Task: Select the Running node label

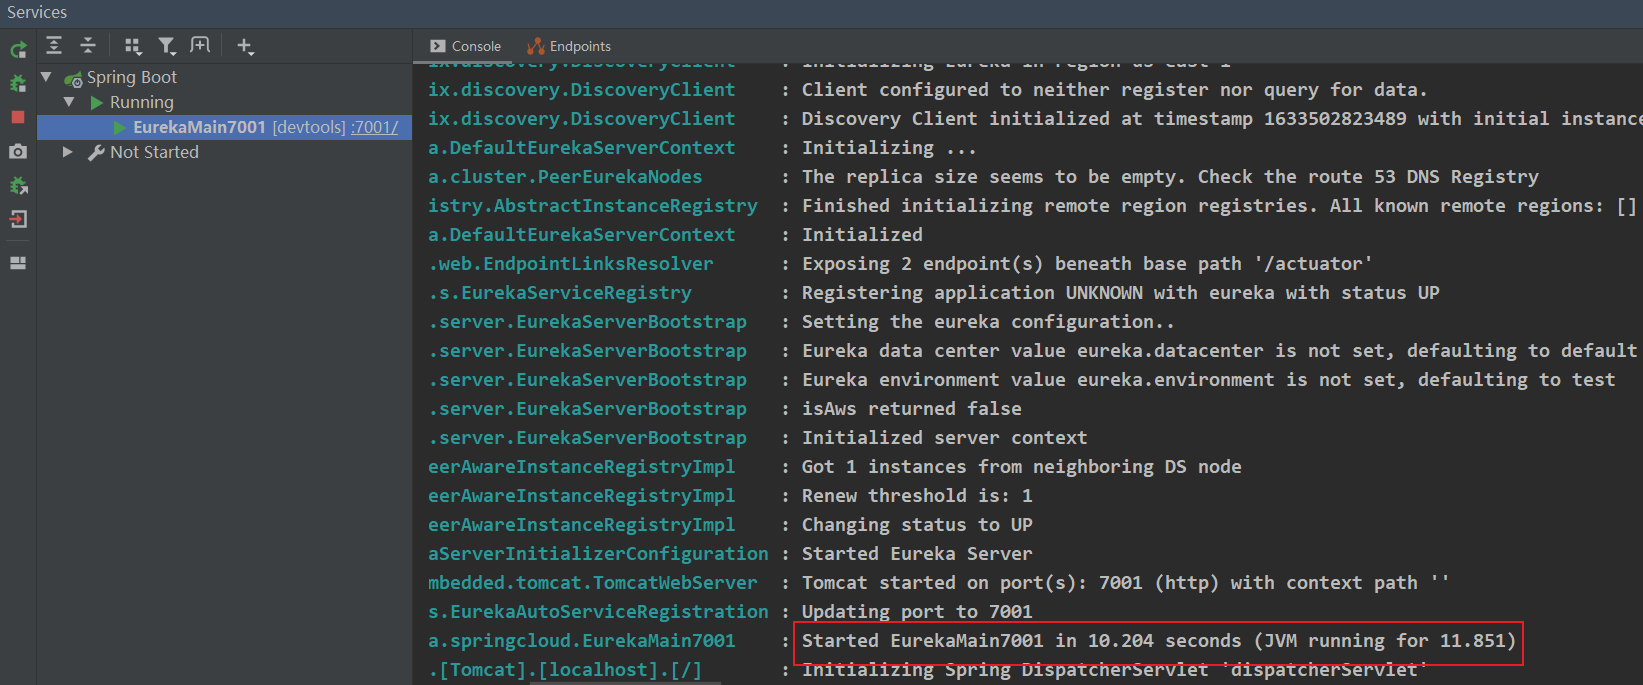Action: [x=142, y=102]
